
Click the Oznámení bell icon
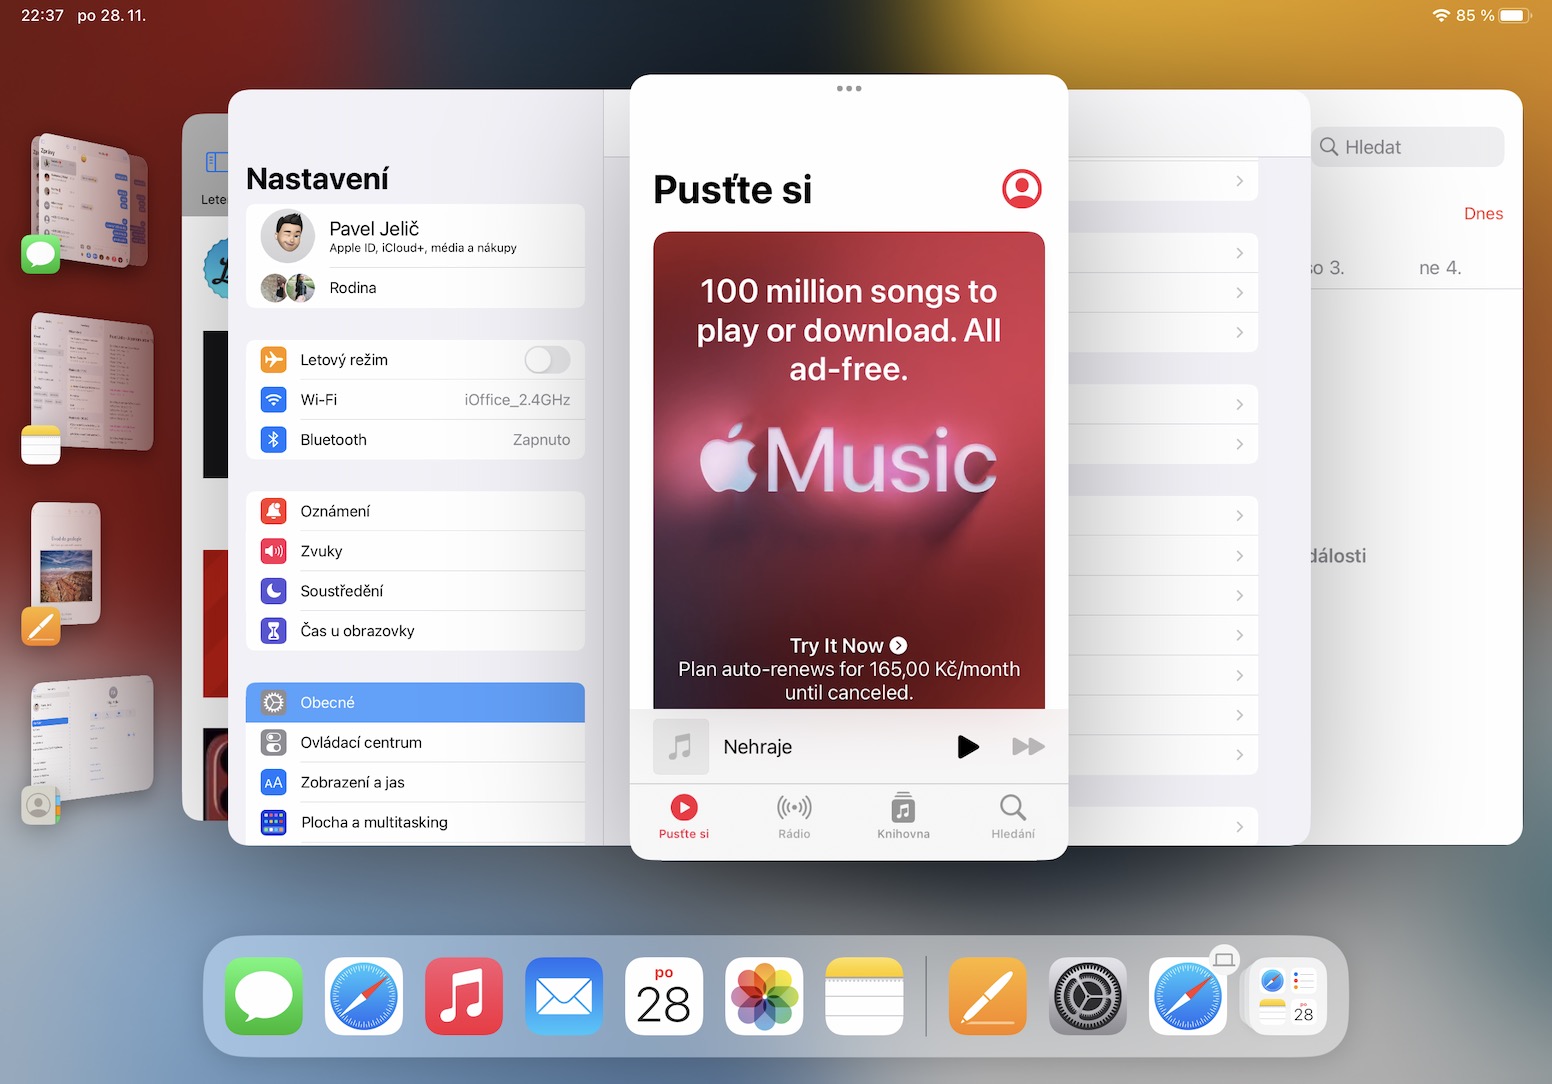point(273,511)
